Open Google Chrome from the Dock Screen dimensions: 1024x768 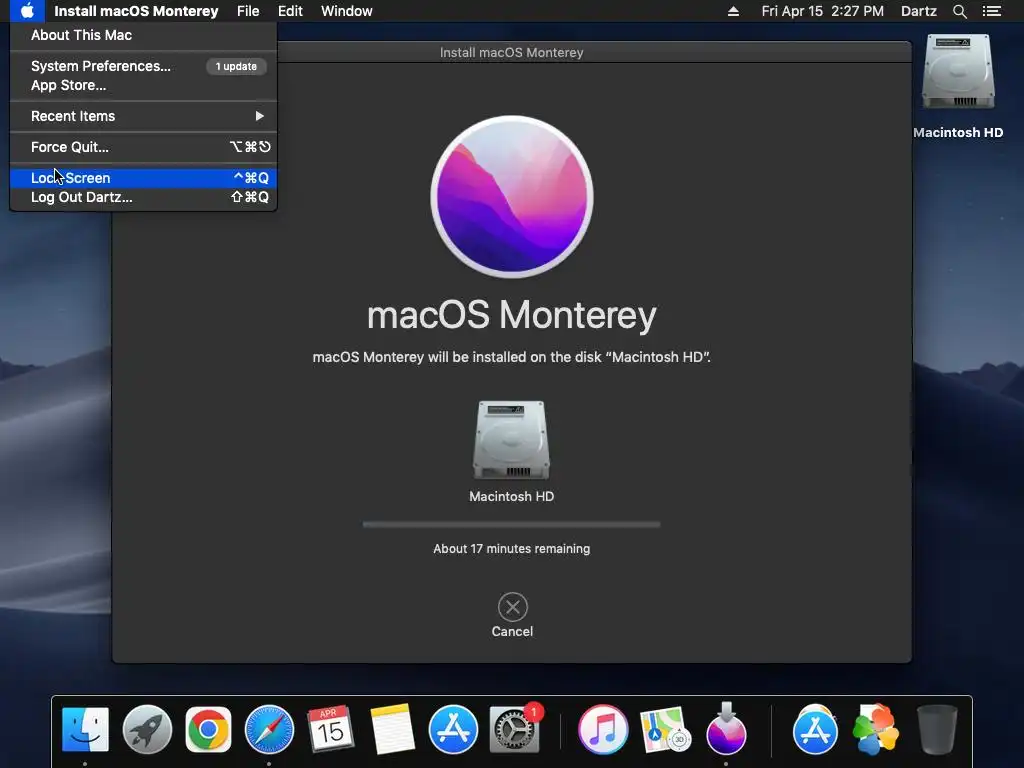click(x=208, y=729)
